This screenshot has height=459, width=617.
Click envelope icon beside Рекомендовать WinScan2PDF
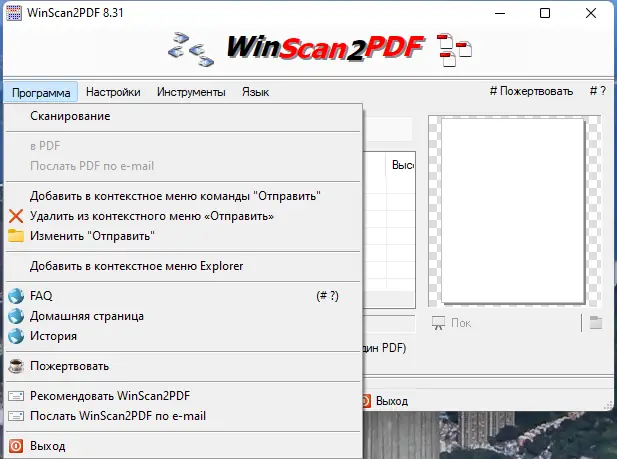point(16,396)
